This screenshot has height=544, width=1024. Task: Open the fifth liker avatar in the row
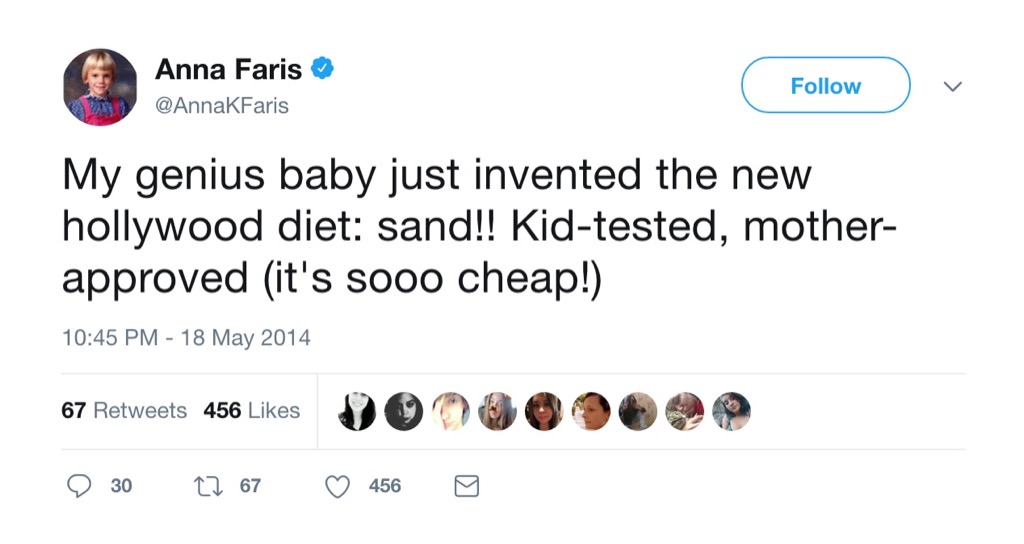(x=543, y=411)
